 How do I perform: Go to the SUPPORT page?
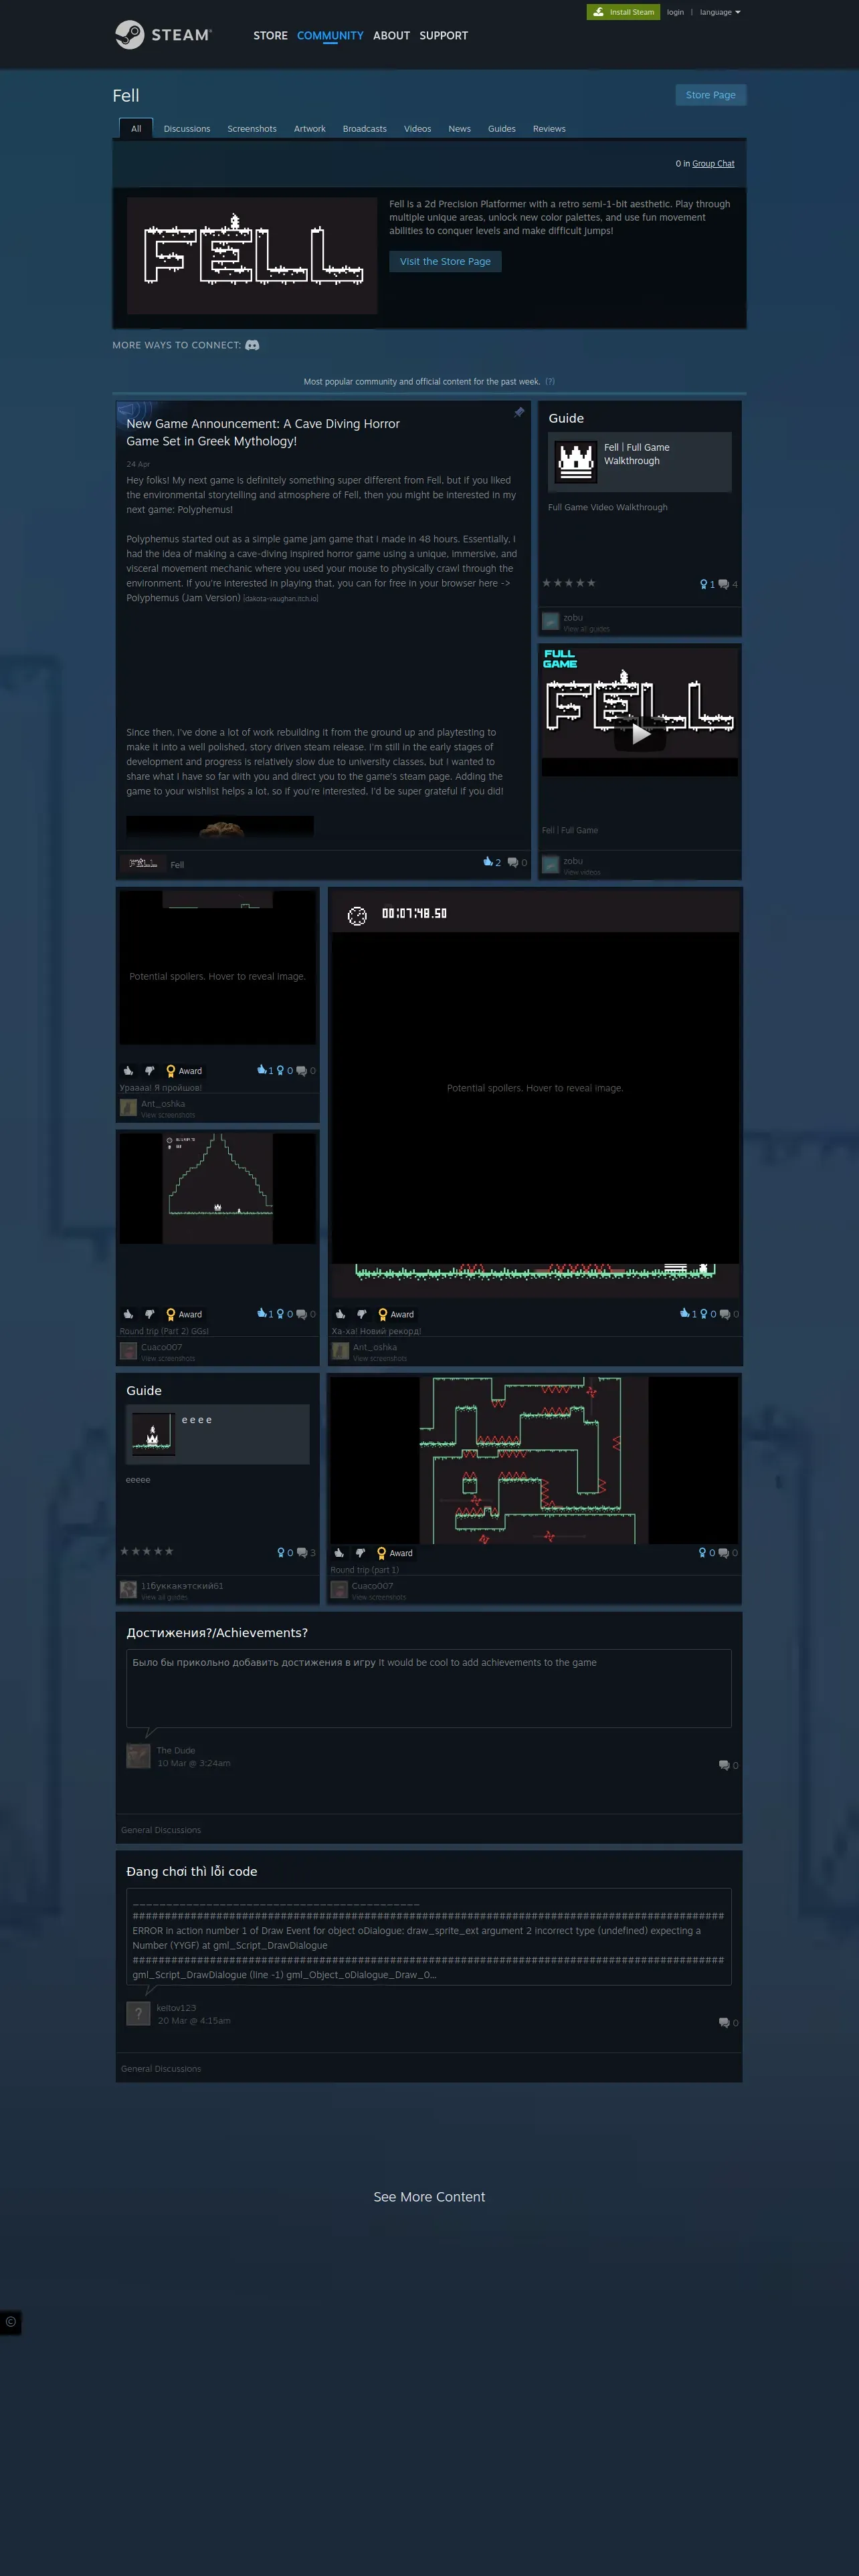click(x=443, y=36)
